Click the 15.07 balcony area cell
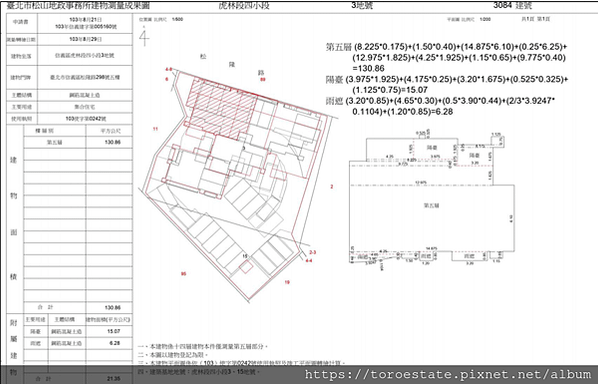598x384 pixels. tap(114, 331)
